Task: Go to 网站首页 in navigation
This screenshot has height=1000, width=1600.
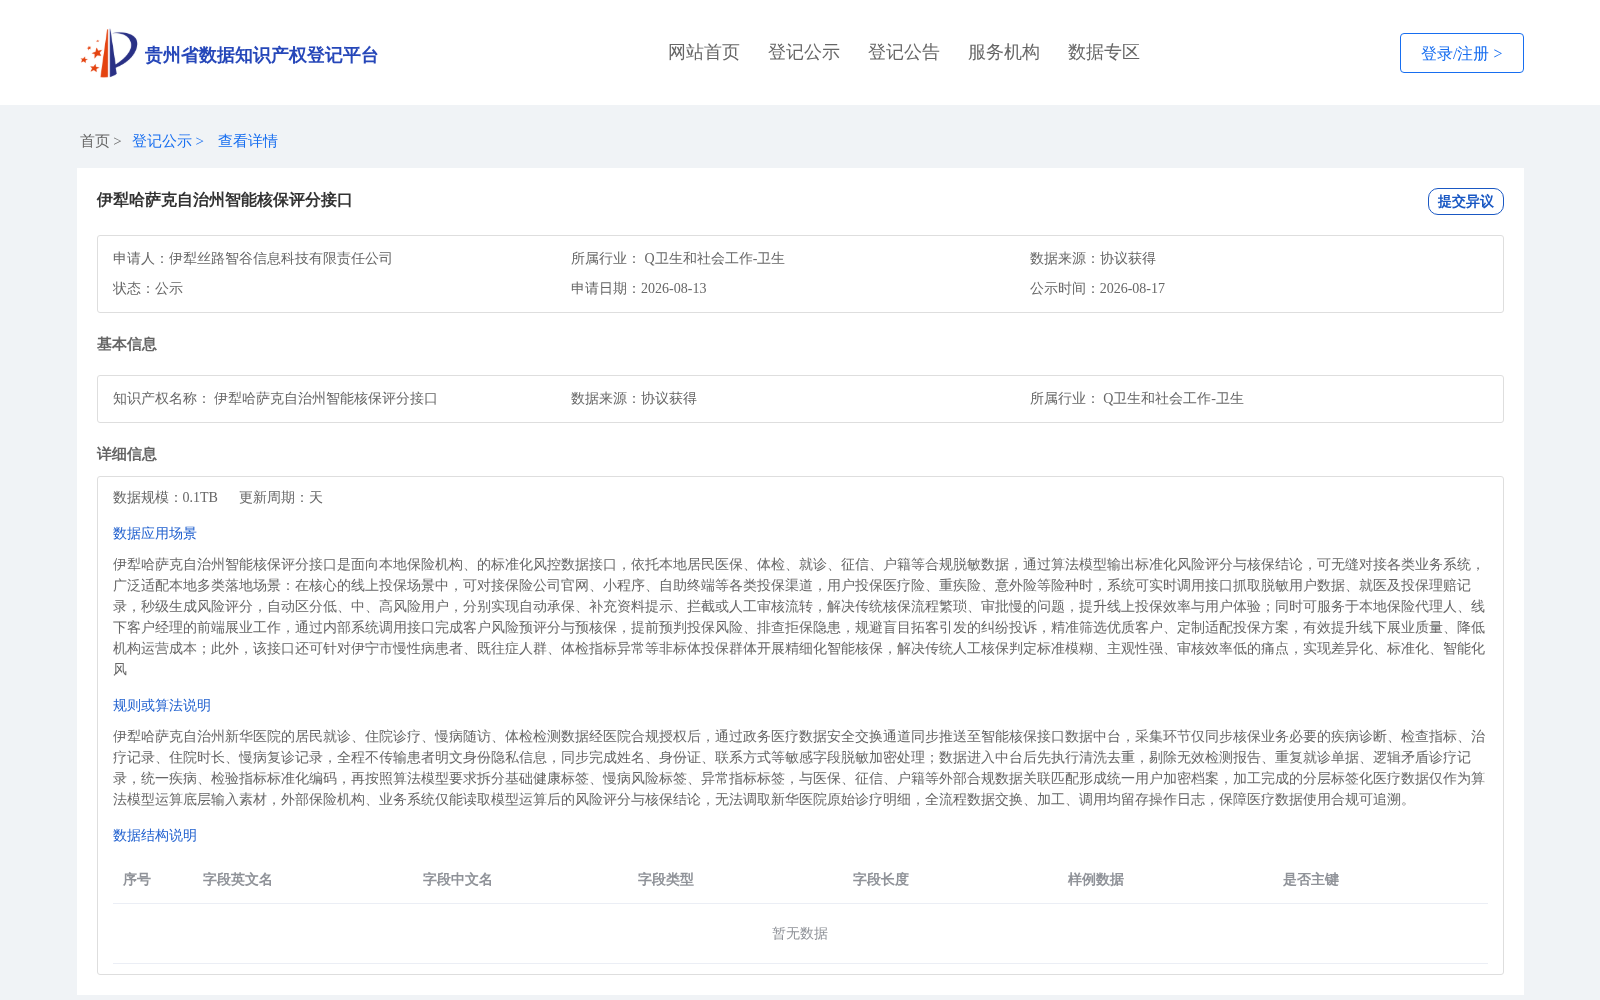Action: [704, 52]
